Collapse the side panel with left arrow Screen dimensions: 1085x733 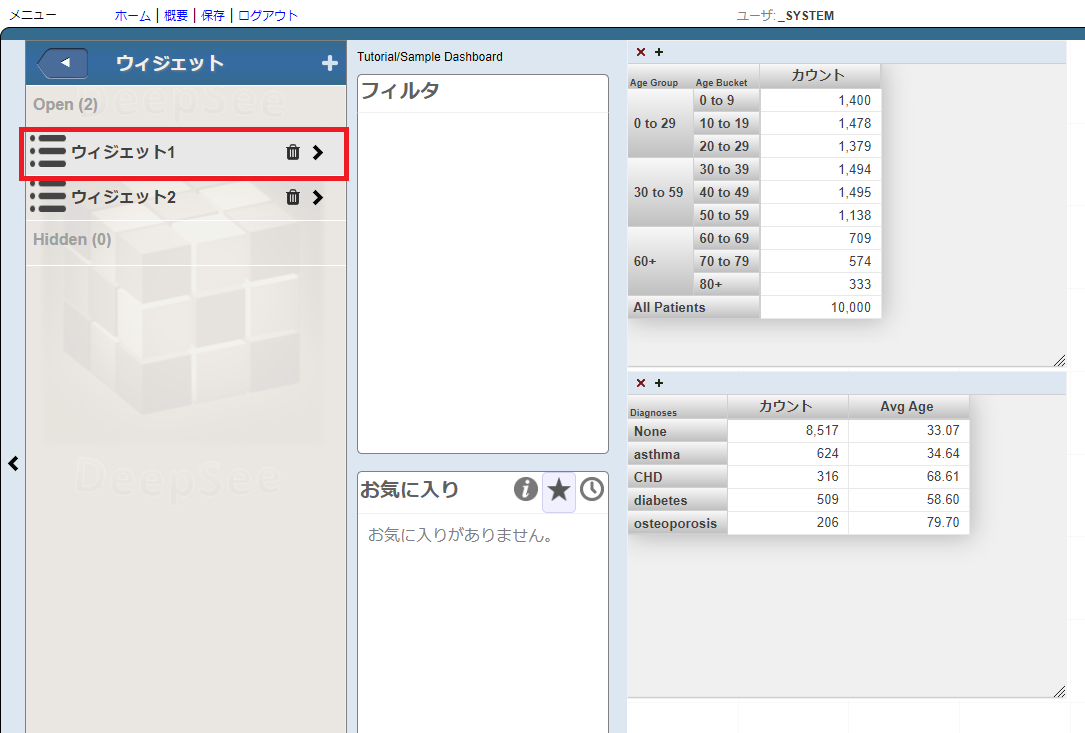(13, 463)
